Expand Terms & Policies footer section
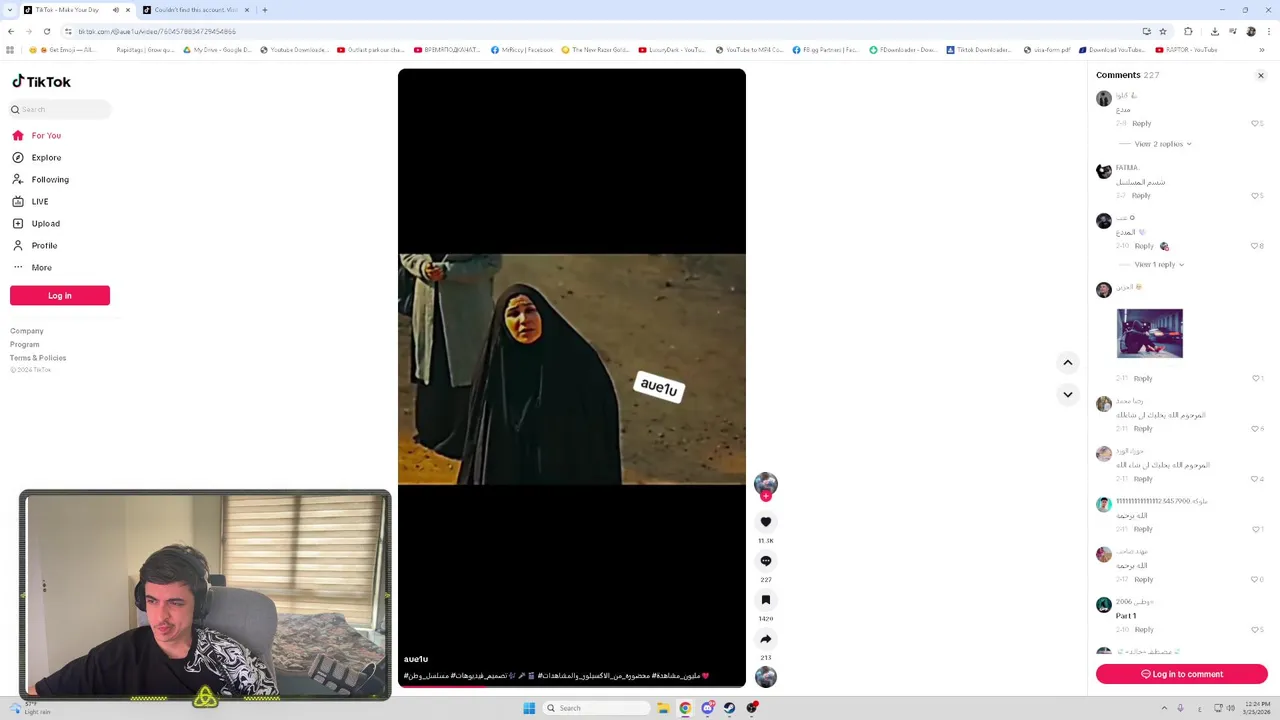Image resolution: width=1280 pixels, height=720 pixels. [38, 357]
